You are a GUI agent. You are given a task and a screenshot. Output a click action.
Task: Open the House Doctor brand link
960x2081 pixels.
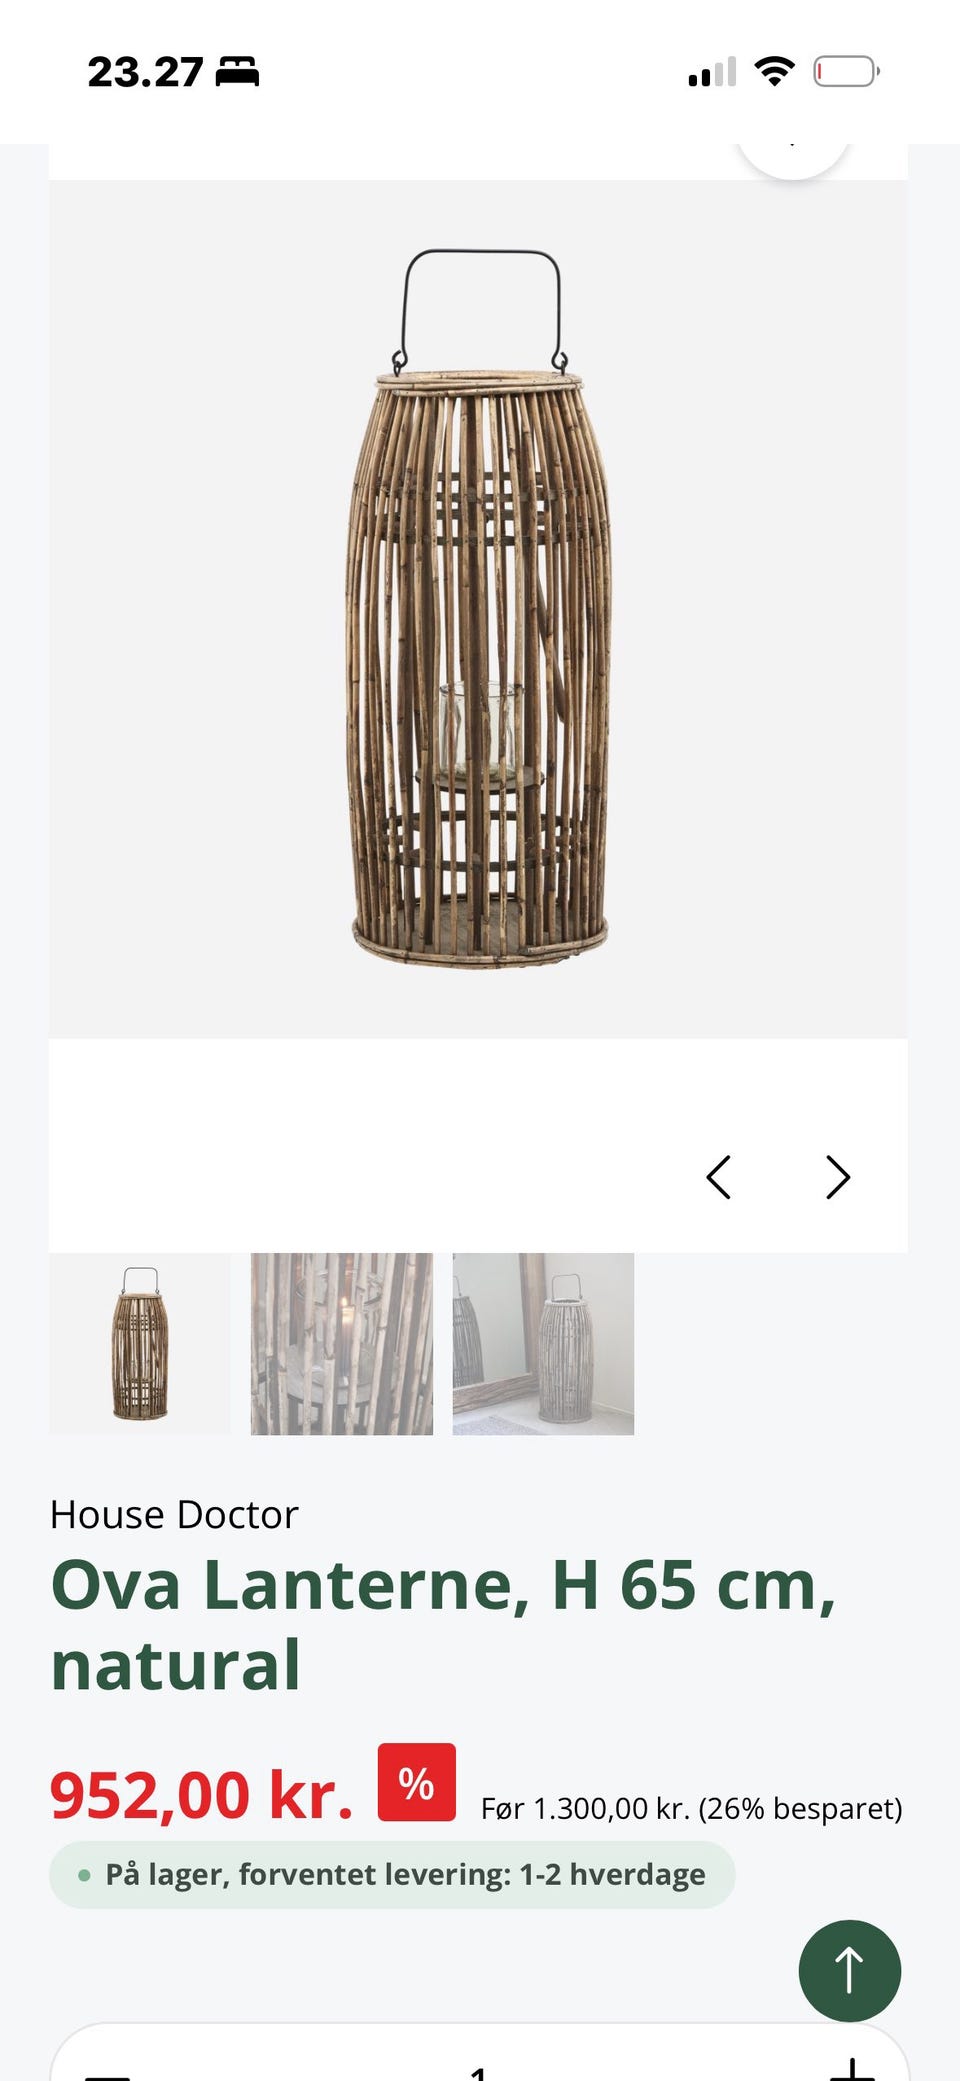pos(174,1514)
